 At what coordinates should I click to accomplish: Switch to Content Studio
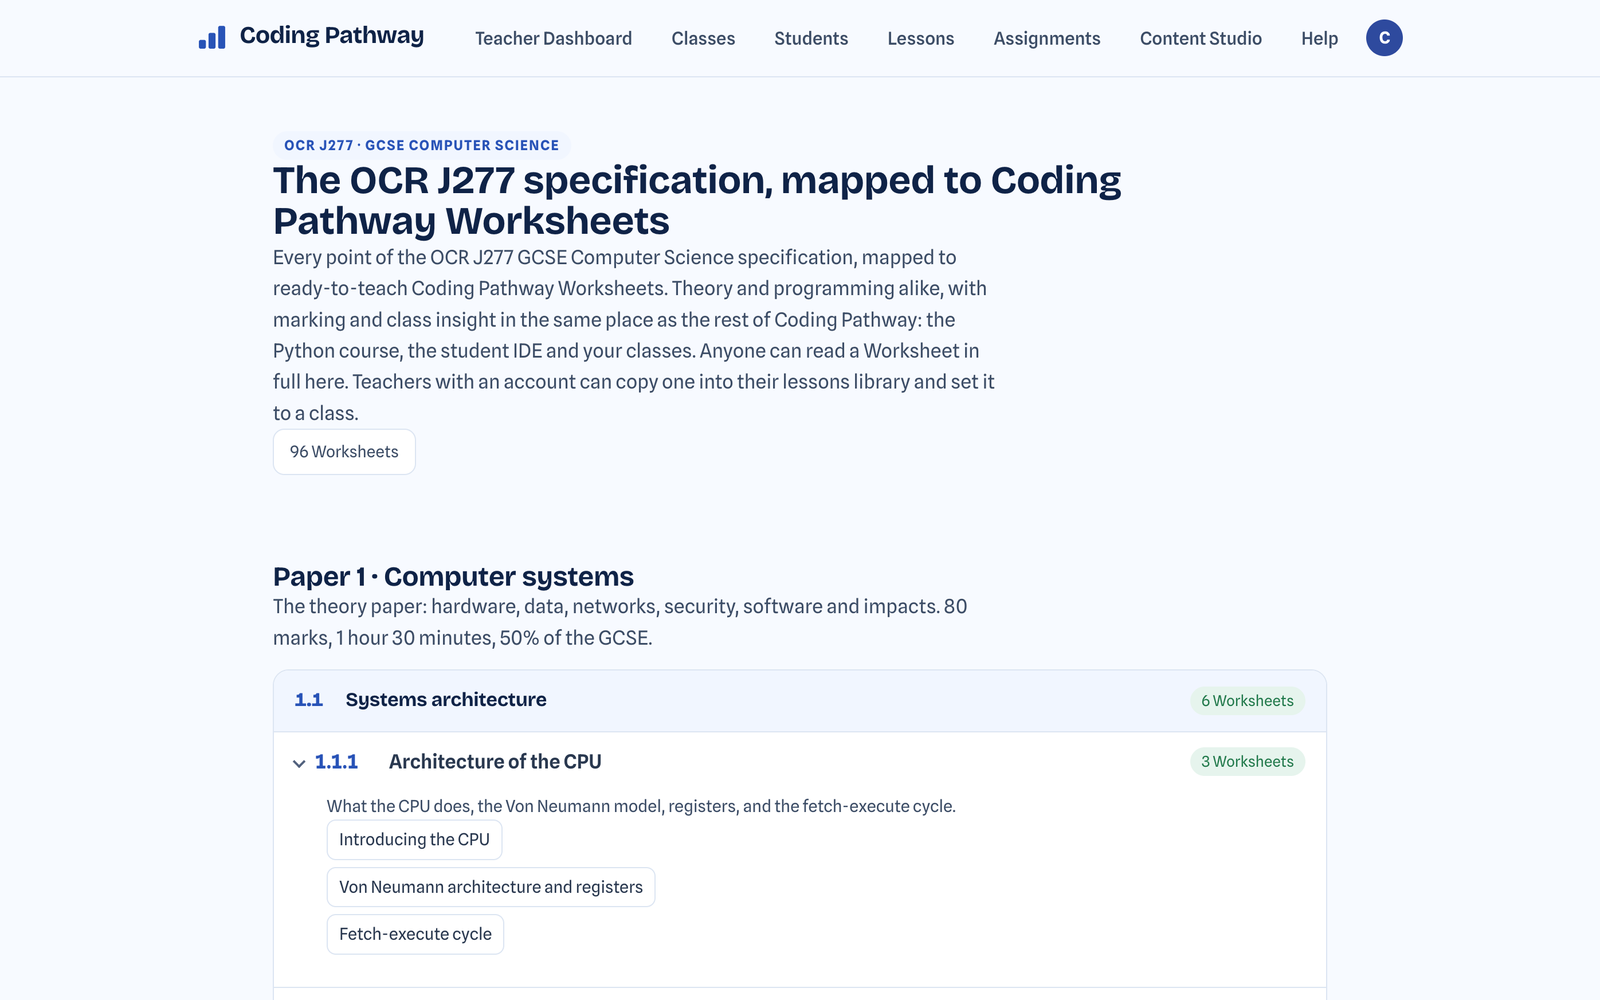point(1200,38)
